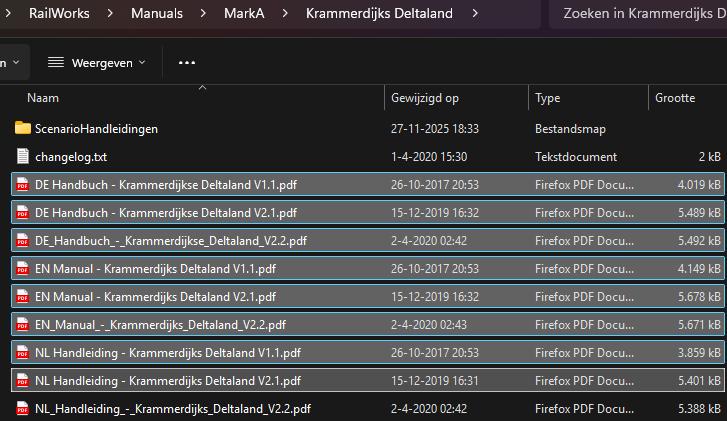This screenshot has height=421, width=727.
Task: Click PDF icon of NL Handleiding V1.1.pdf
Action: coord(22,352)
